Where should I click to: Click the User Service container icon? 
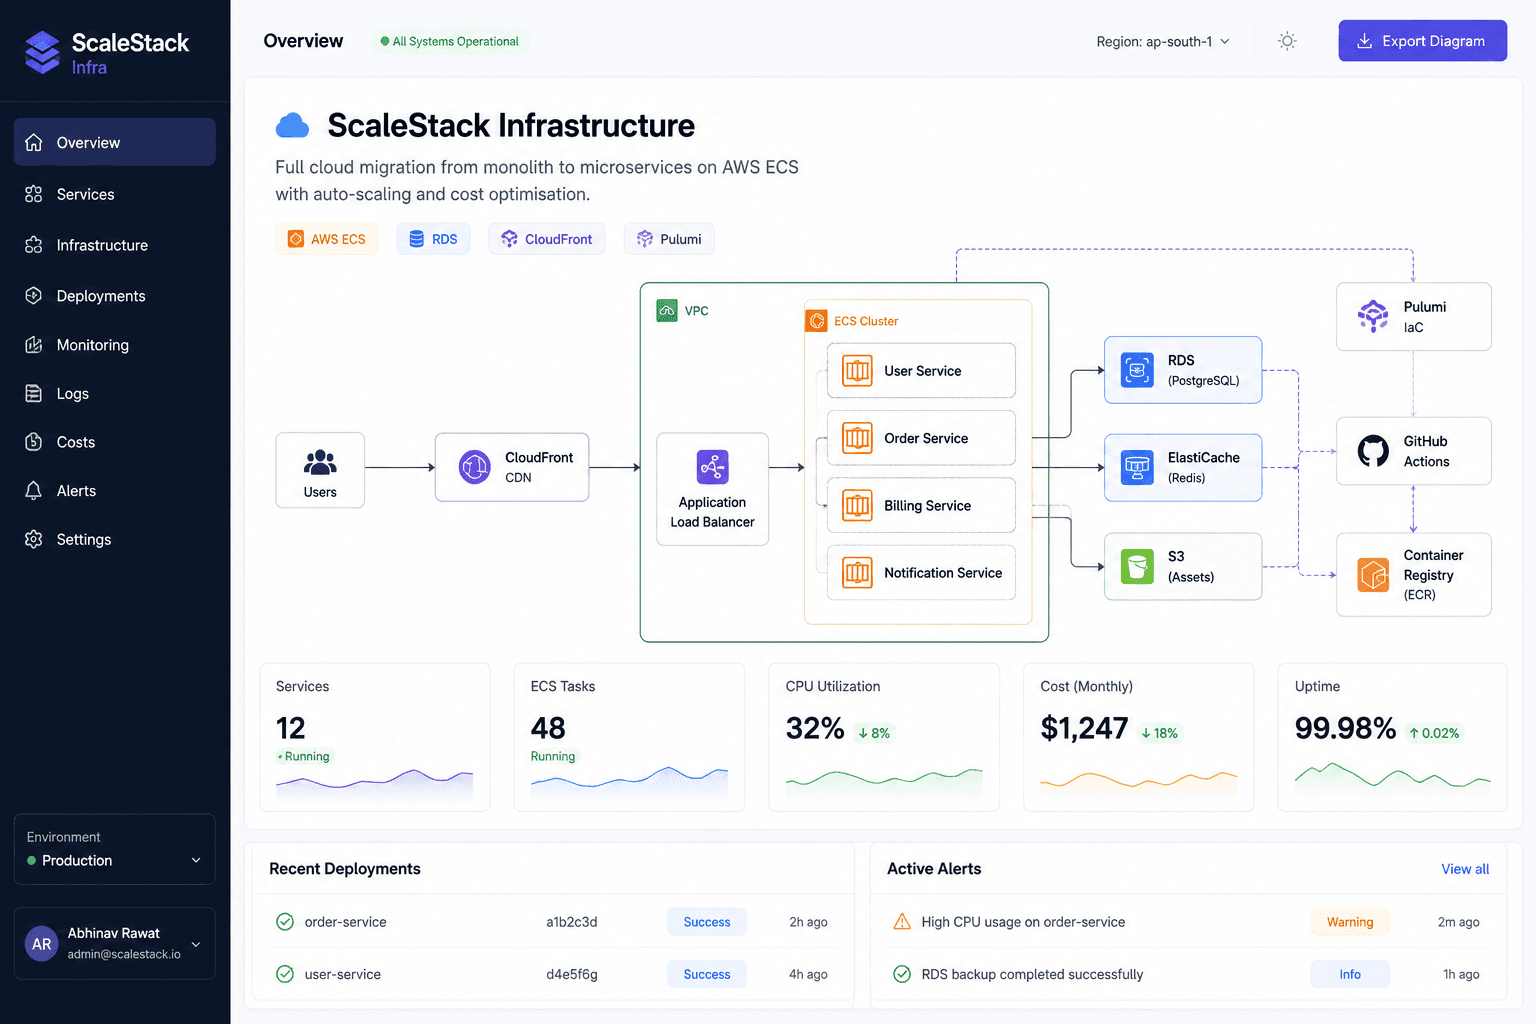[x=857, y=371]
